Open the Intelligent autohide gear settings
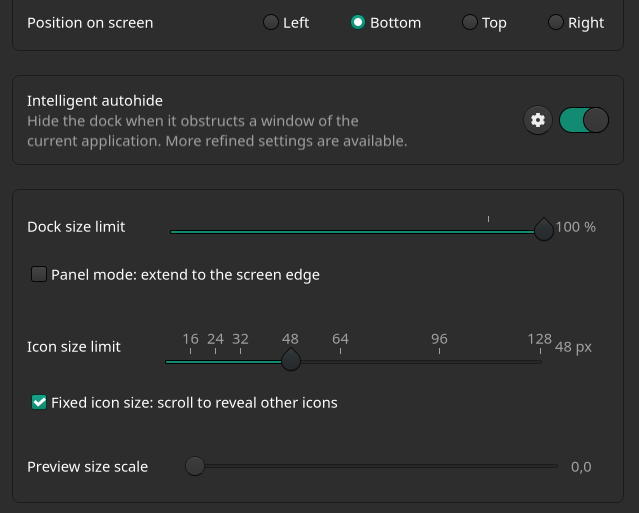The height and width of the screenshot is (513, 639). pyautogui.click(x=538, y=121)
